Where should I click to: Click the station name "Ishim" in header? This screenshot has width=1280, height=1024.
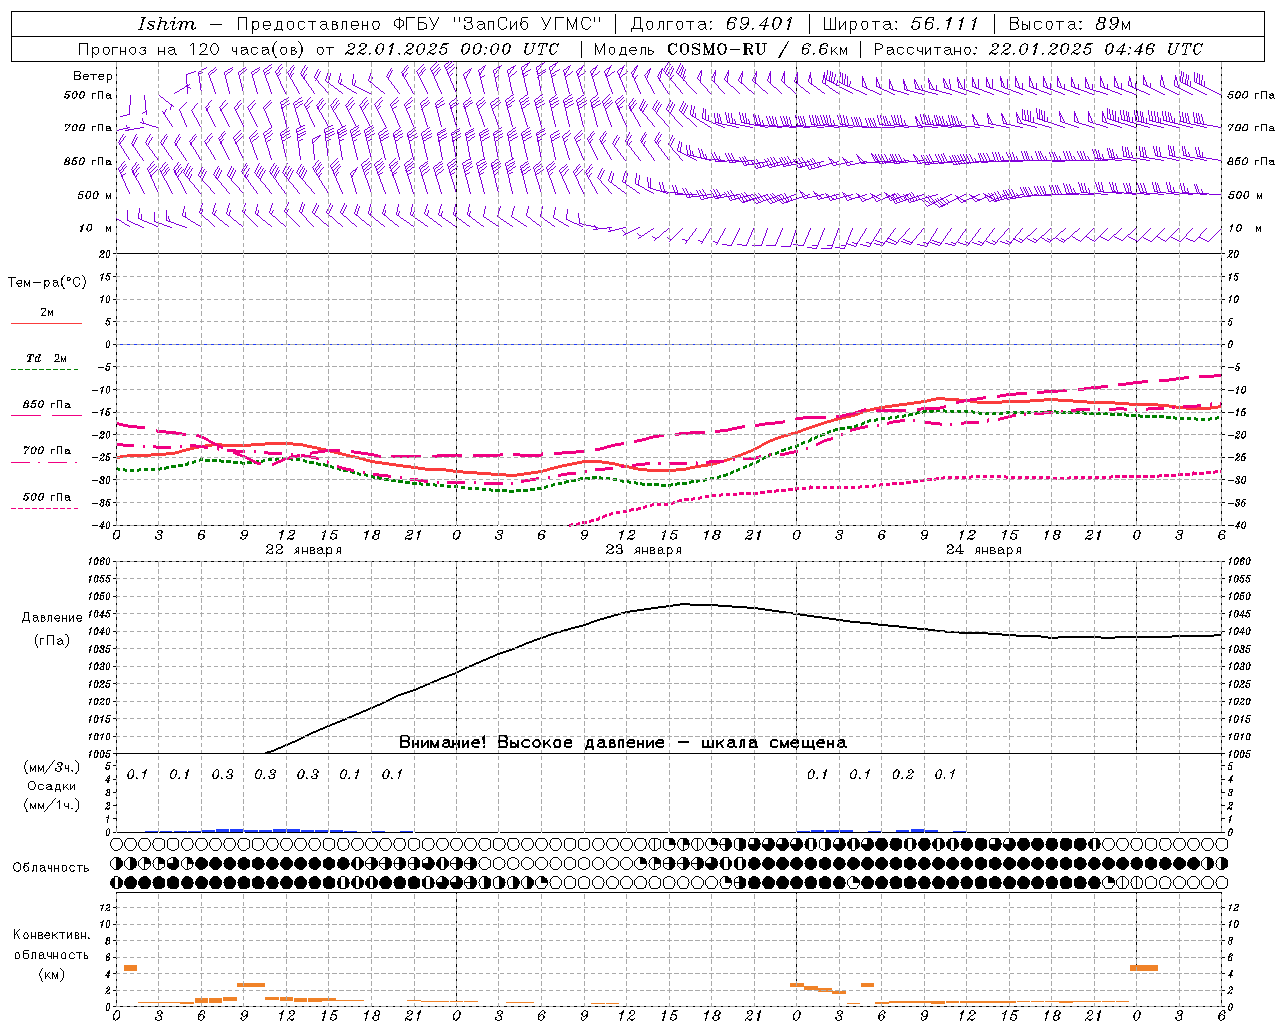click(x=168, y=24)
